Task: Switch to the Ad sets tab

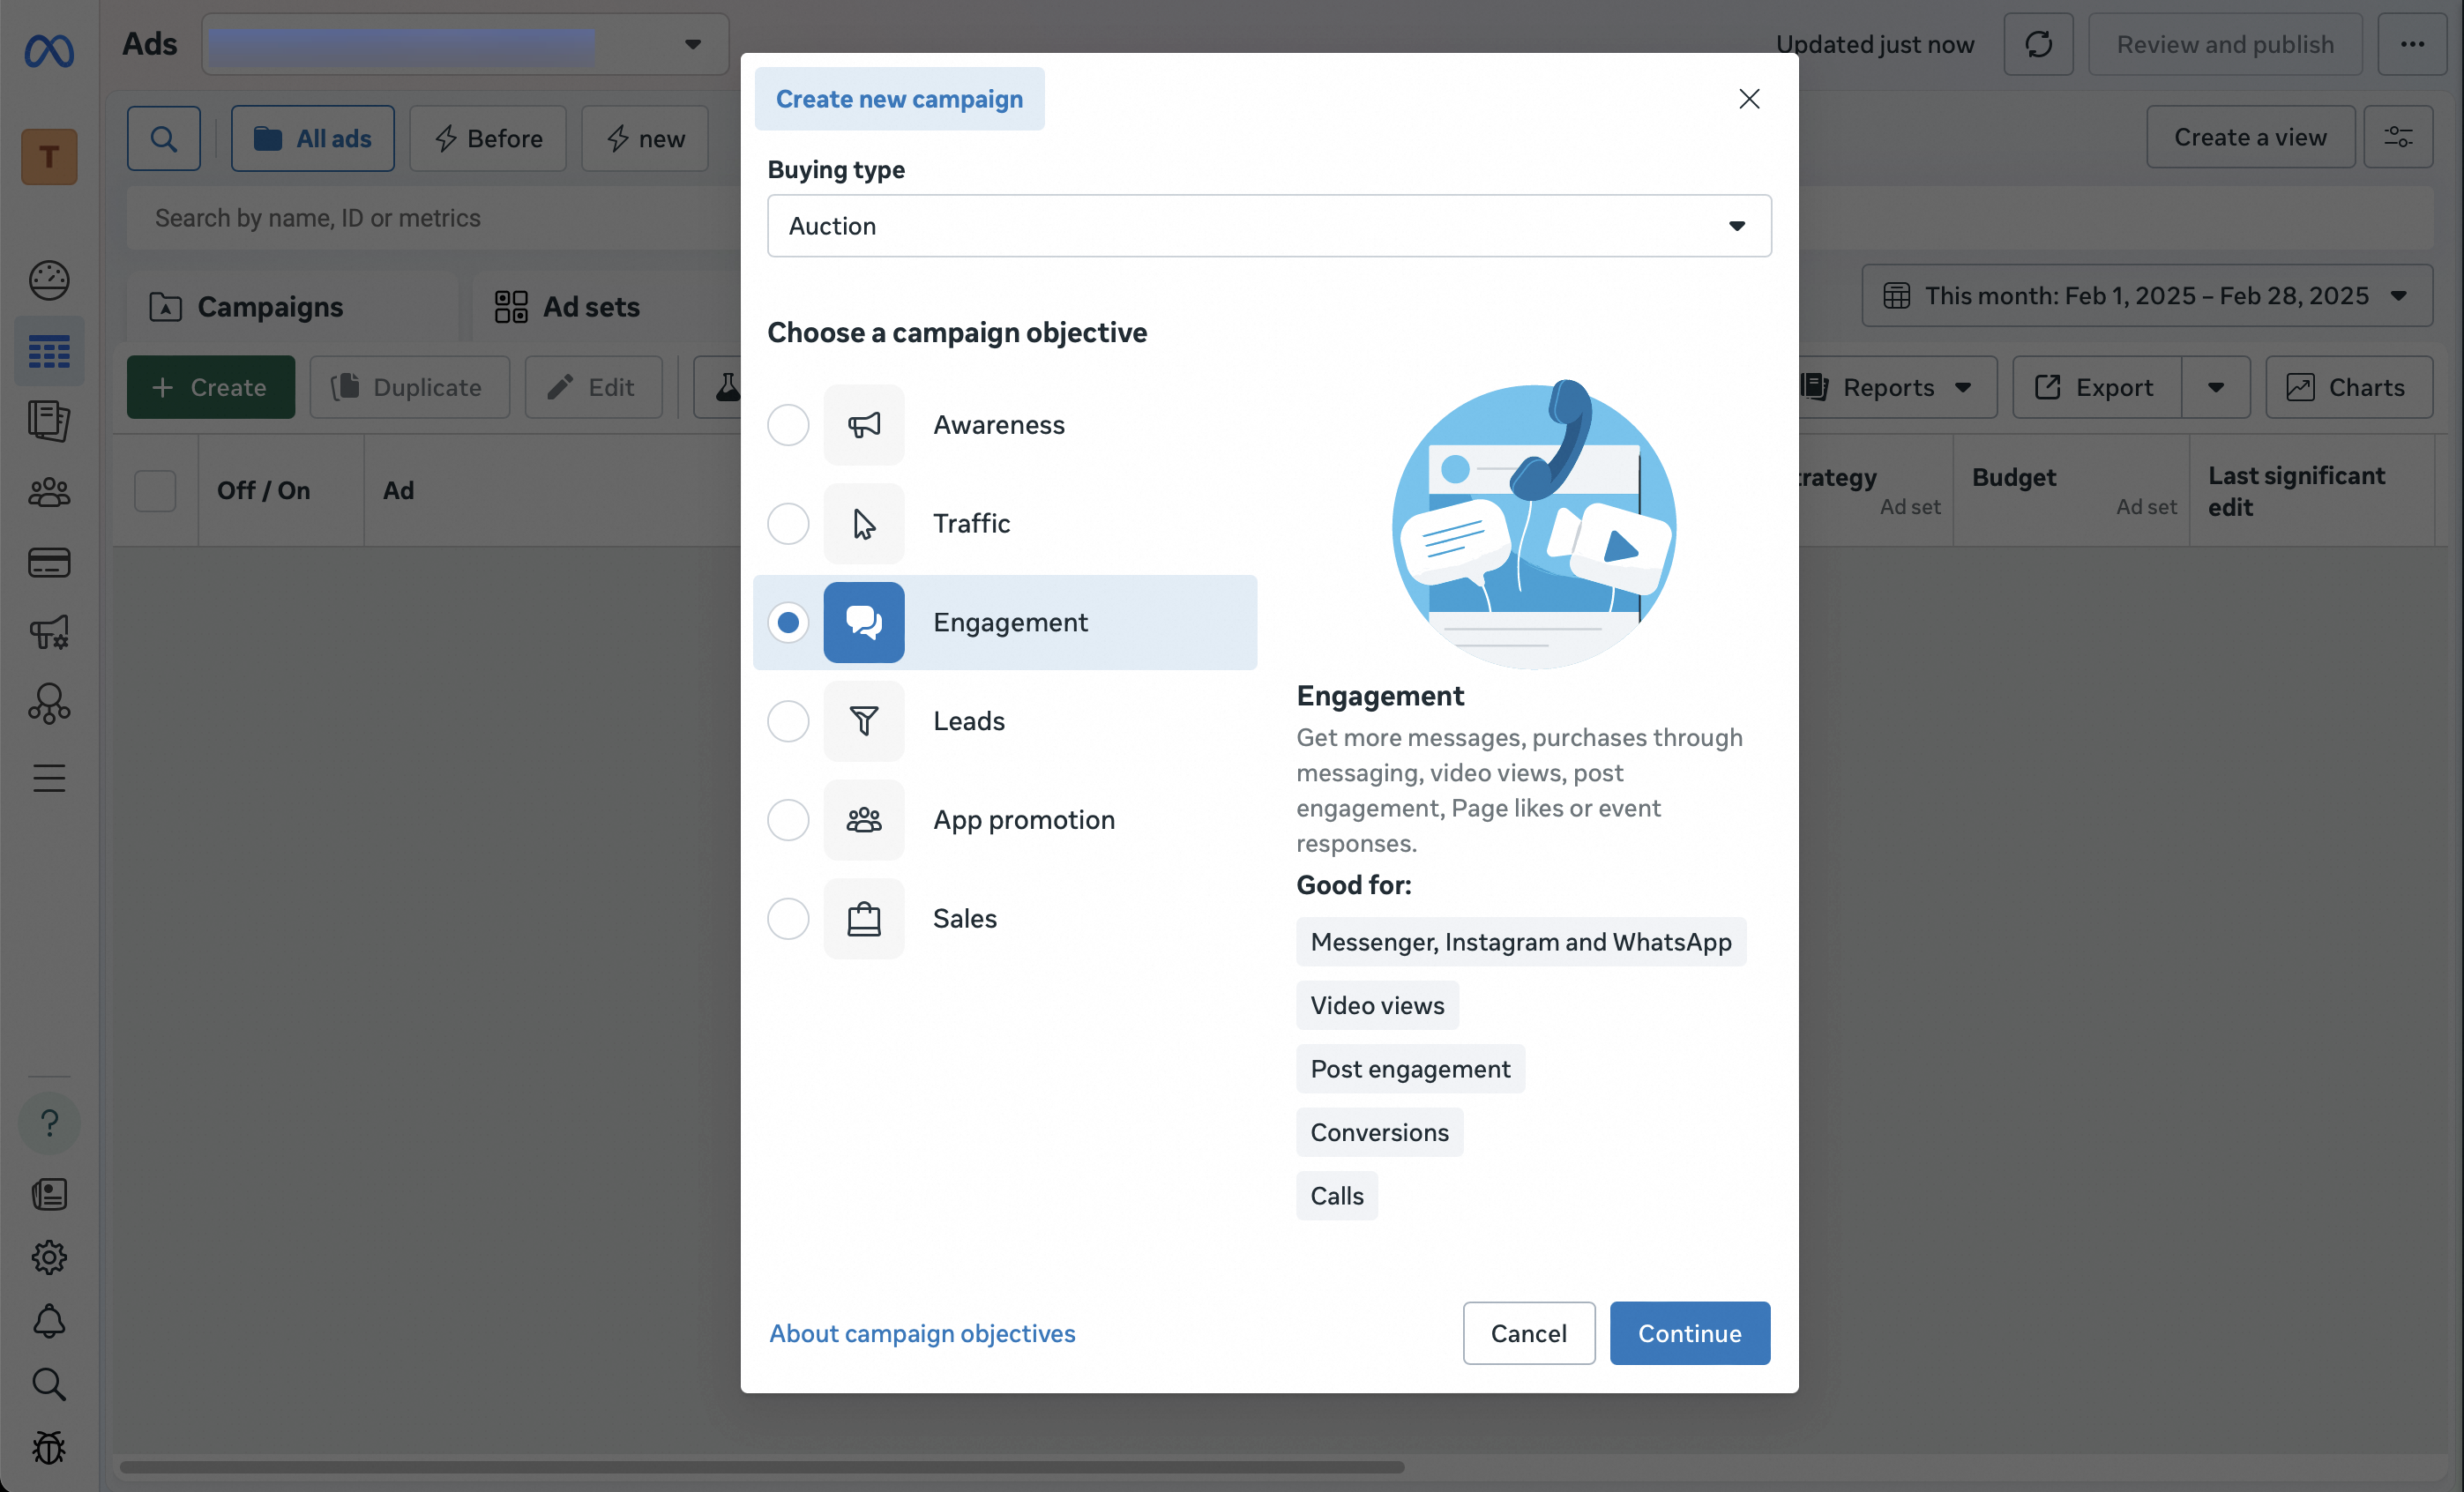Action: tap(590, 307)
